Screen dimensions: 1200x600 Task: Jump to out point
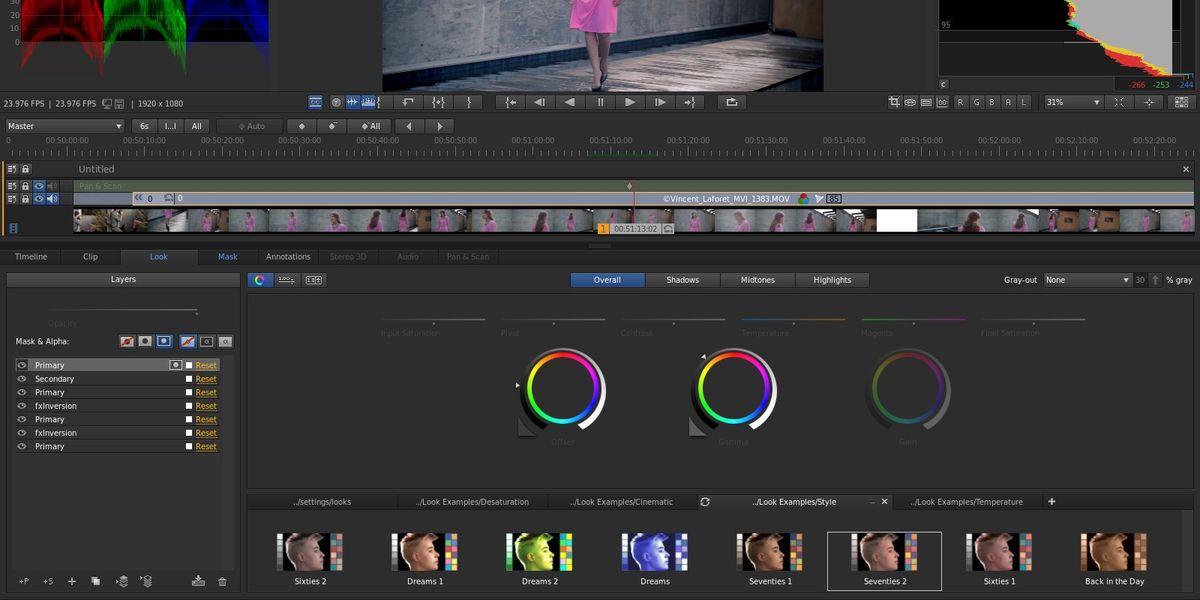(689, 102)
